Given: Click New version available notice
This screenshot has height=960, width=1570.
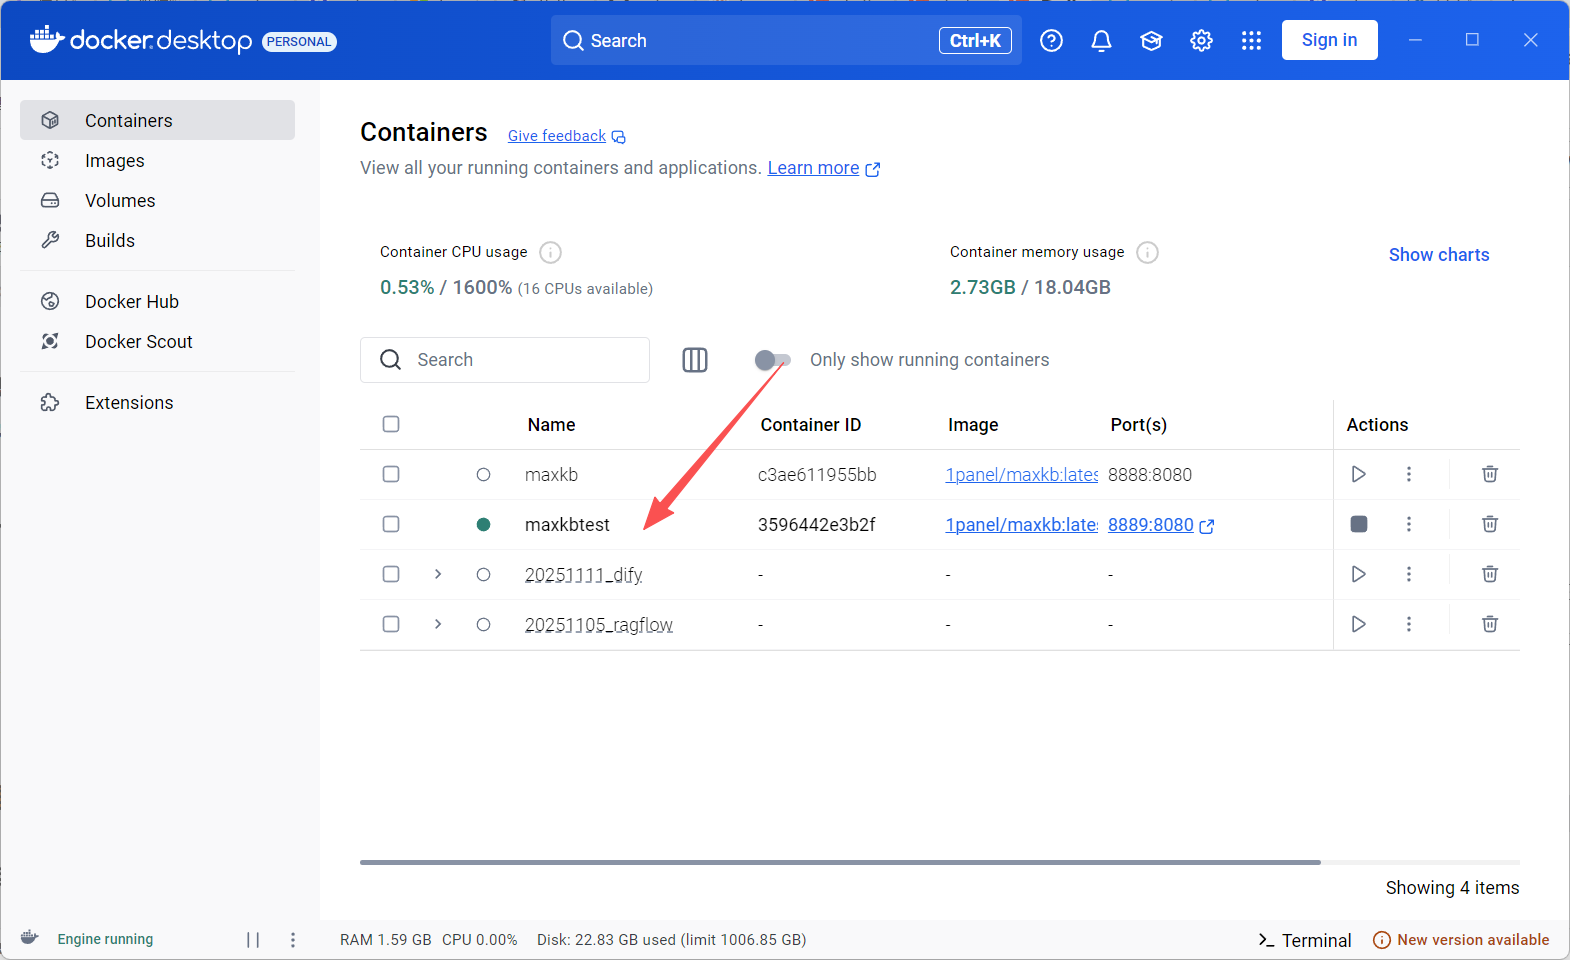Looking at the screenshot, I should (x=1461, y=940).
